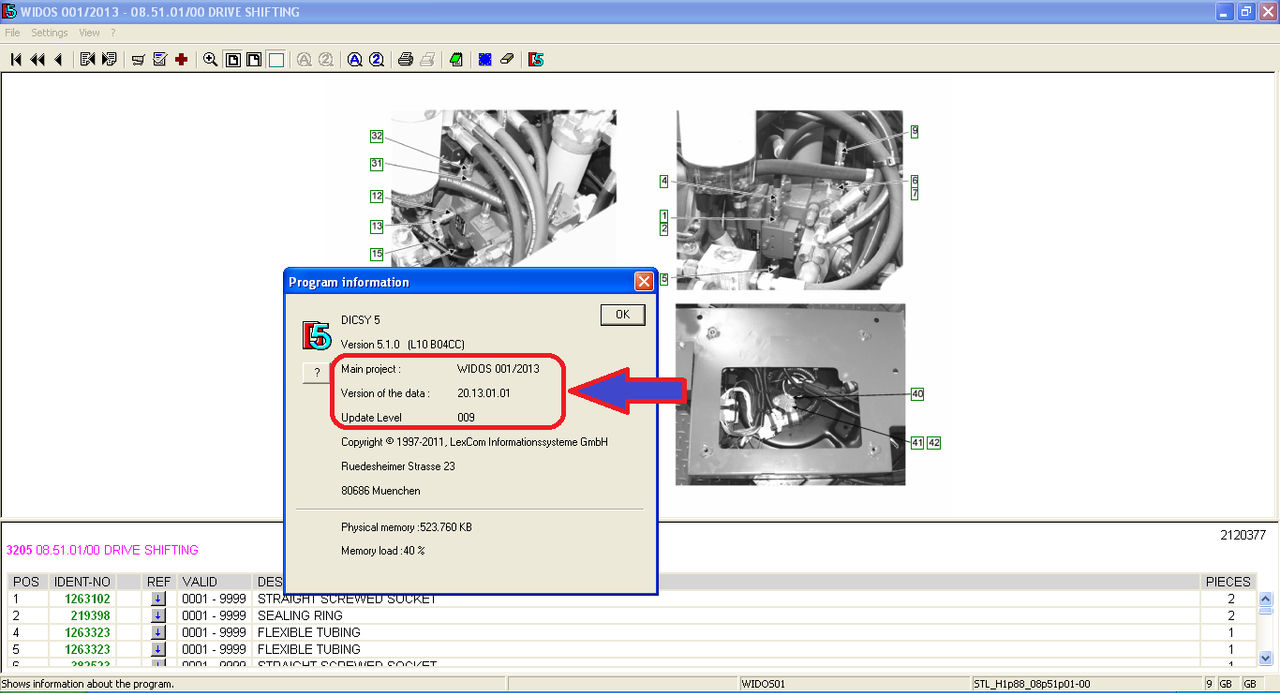Click the IDENT-NO column header
This screenshot has height=693, width=1280.
point(81,582)
